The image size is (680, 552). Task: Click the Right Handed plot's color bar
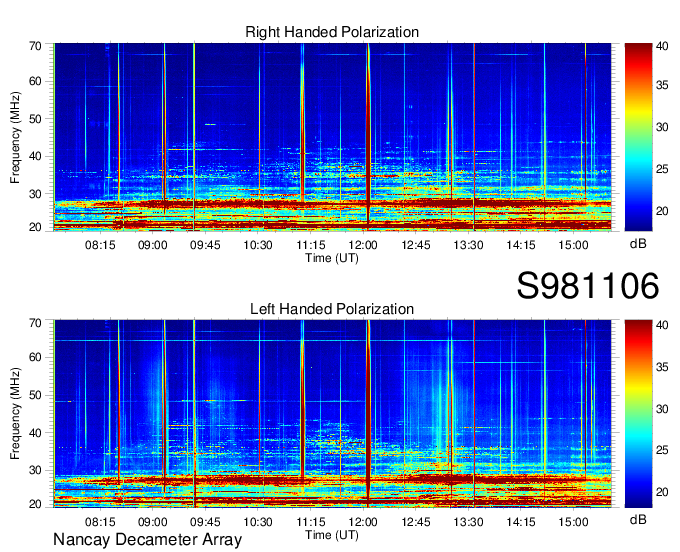point(638,137)
